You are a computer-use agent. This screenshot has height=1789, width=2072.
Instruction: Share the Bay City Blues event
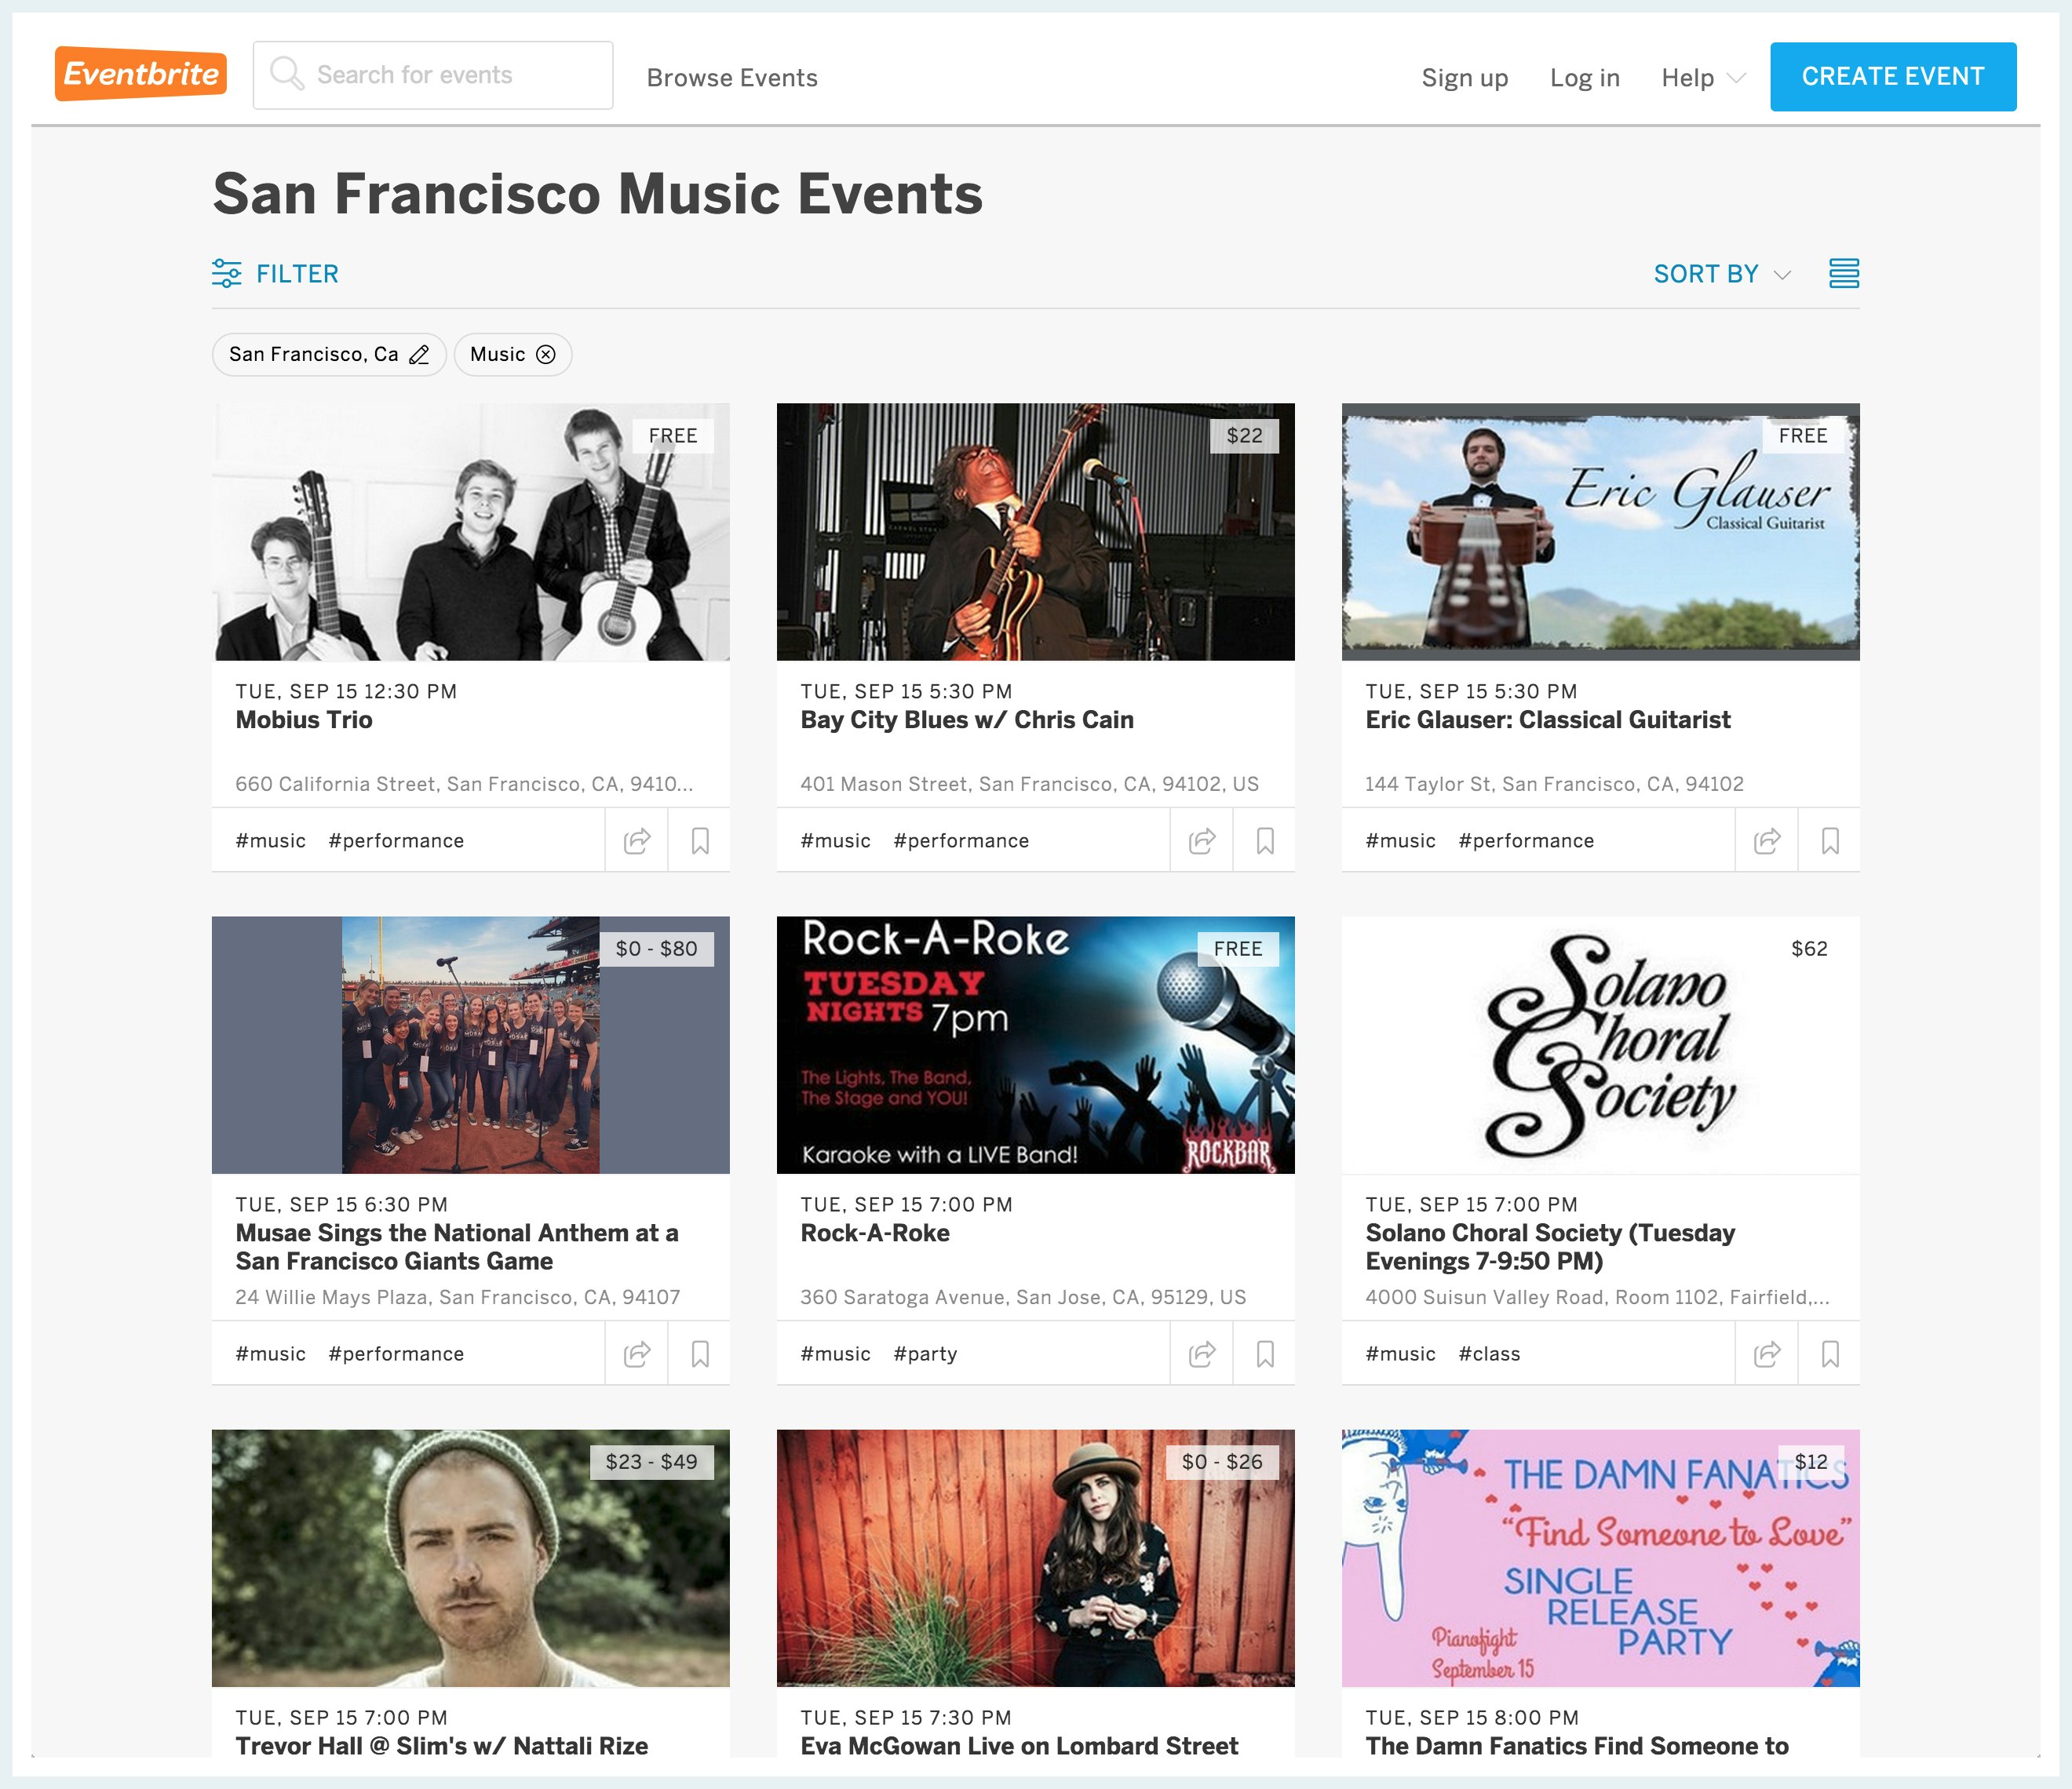[x=1202, y=841]
